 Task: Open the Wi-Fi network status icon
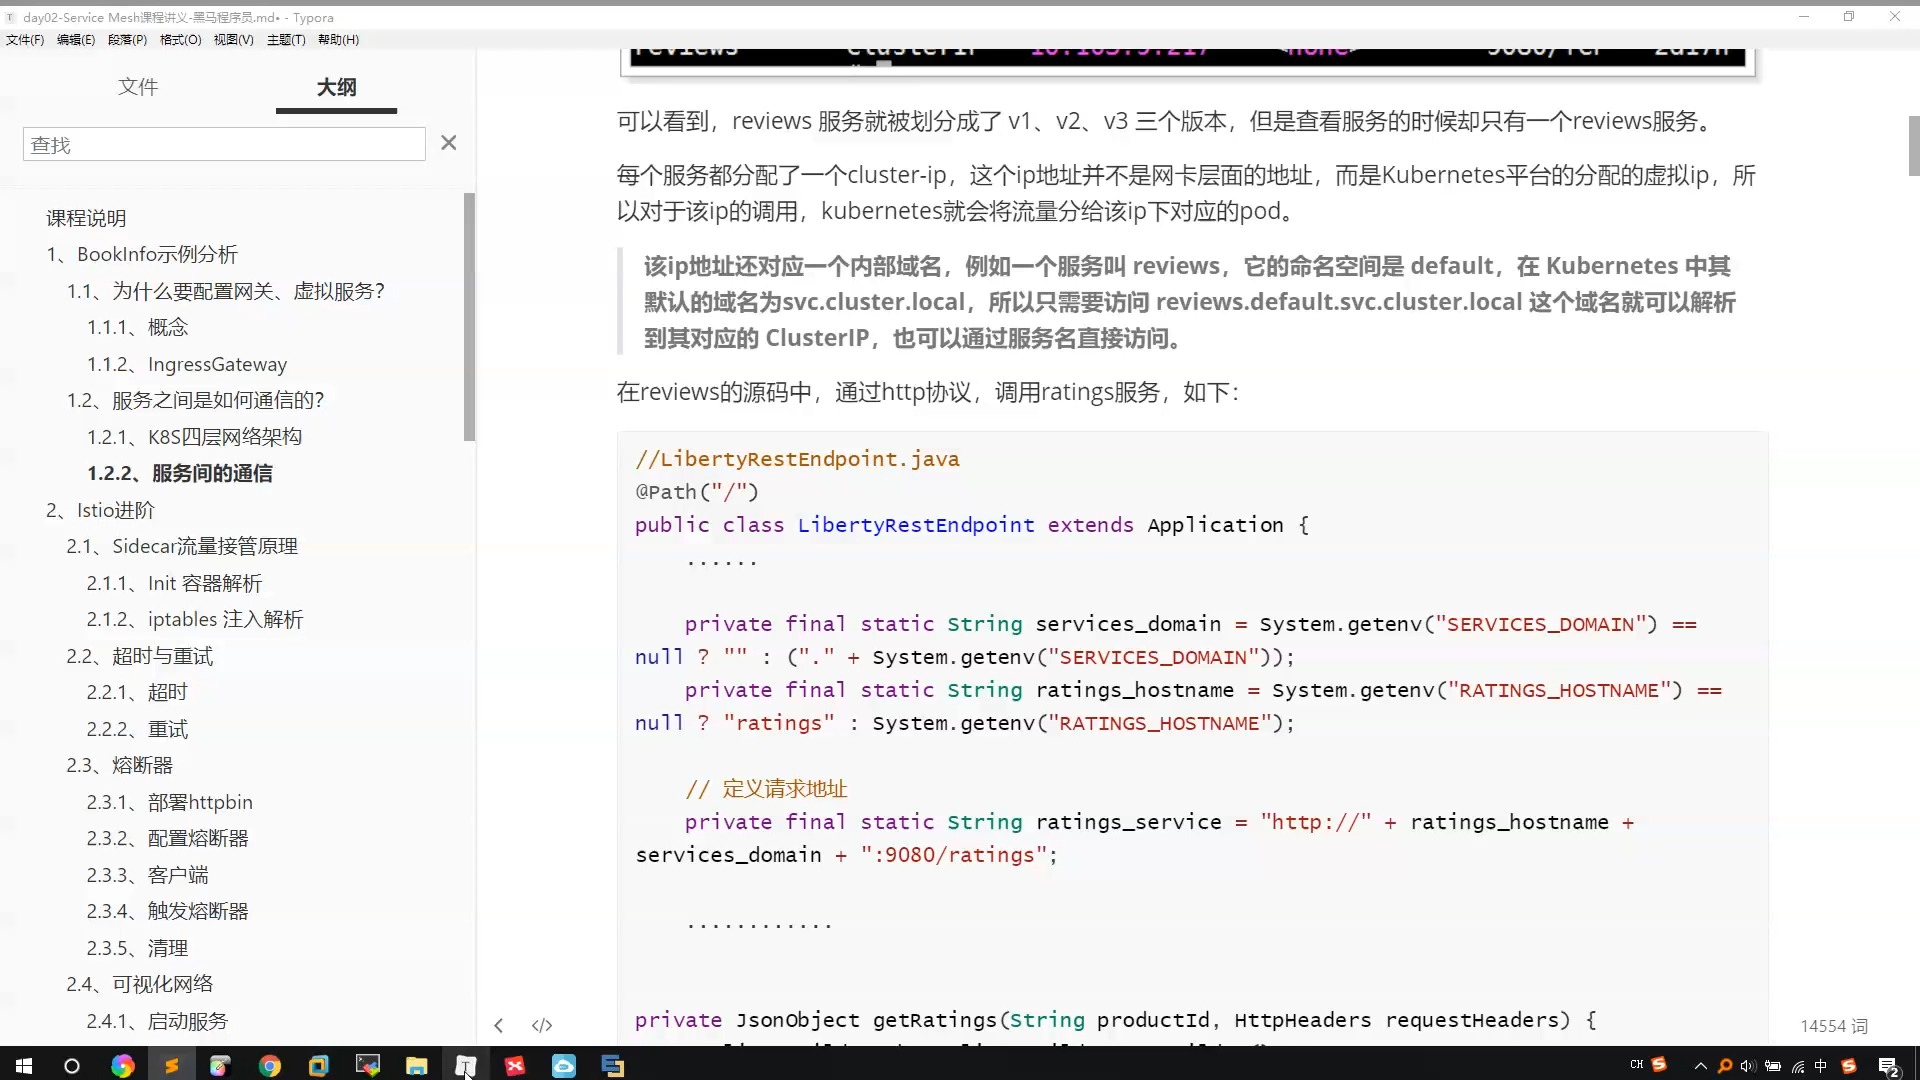click(1797, 1066)
